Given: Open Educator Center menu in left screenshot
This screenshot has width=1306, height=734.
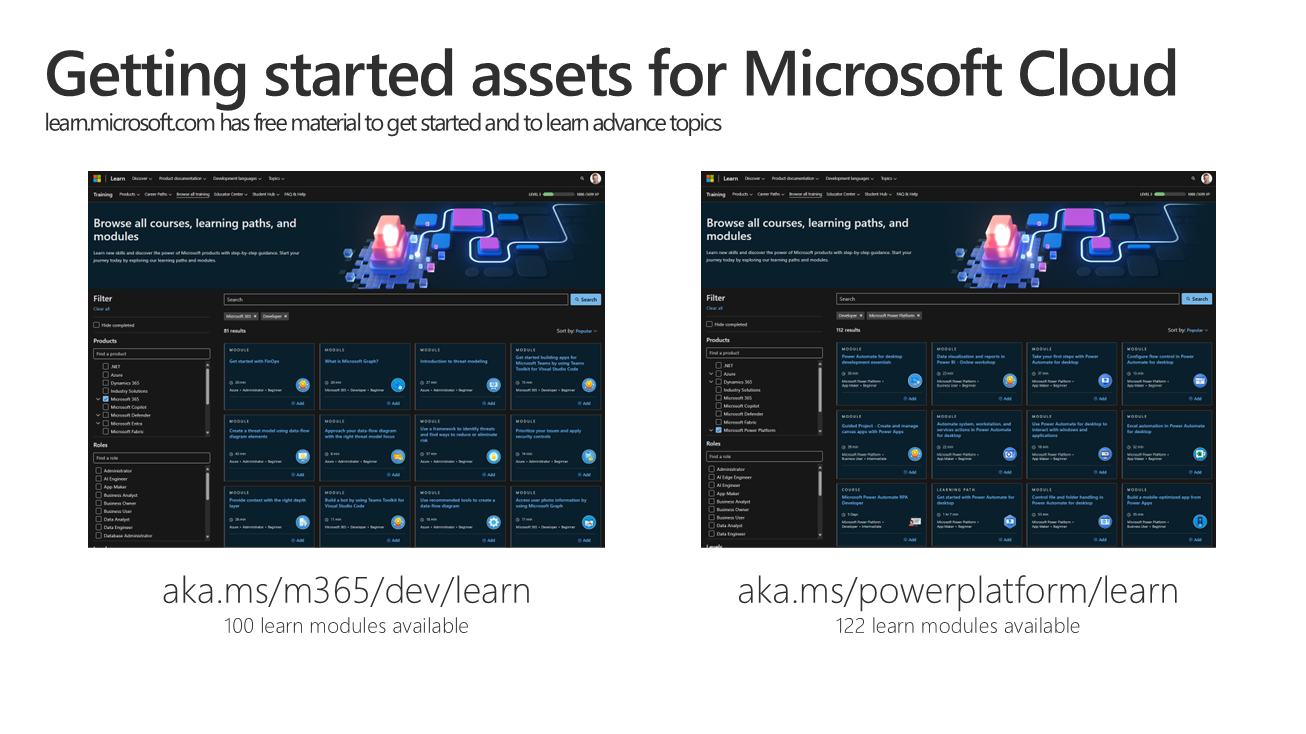Looking at the screenshot, I should point(230,194).
